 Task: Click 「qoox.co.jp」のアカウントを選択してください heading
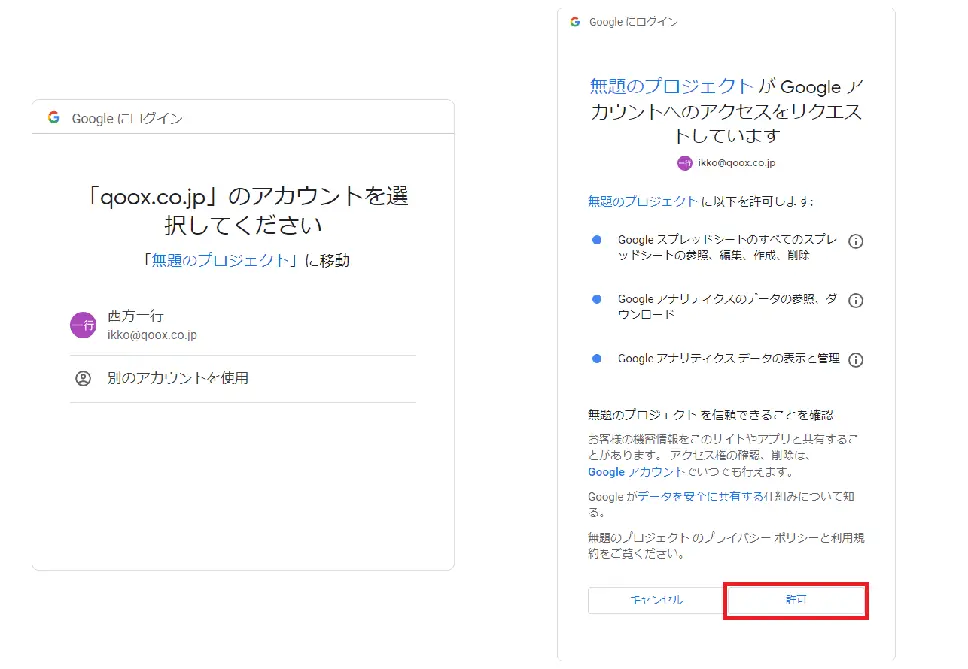[246, 210]
